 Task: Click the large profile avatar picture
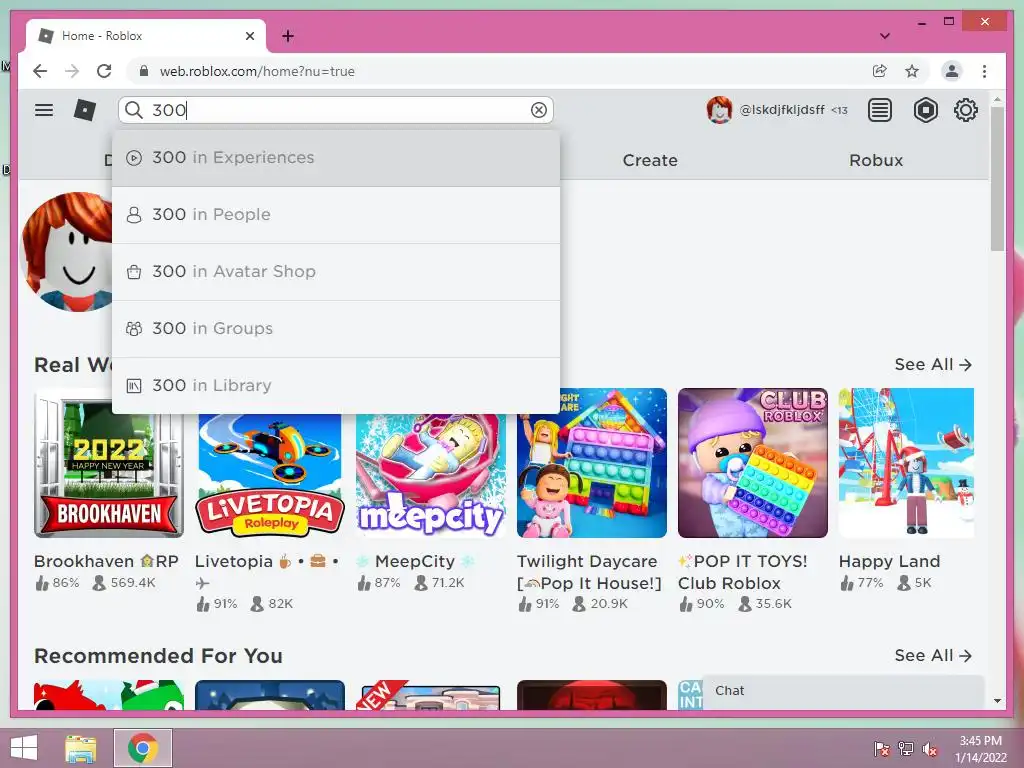[x=67, y=251]
